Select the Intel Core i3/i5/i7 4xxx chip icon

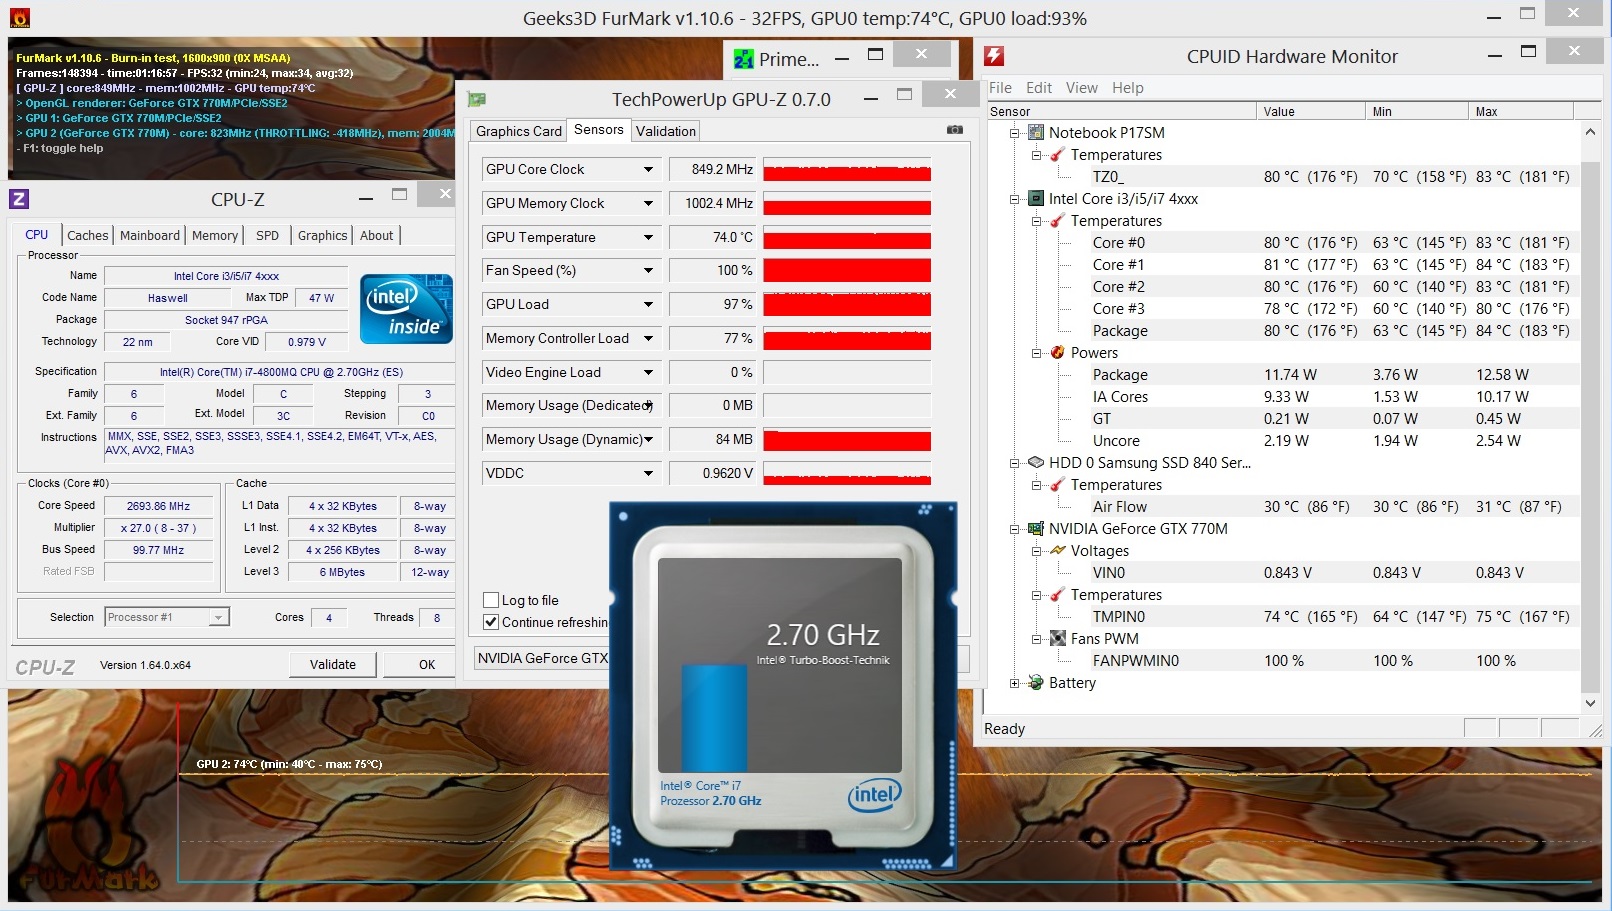1035,198
